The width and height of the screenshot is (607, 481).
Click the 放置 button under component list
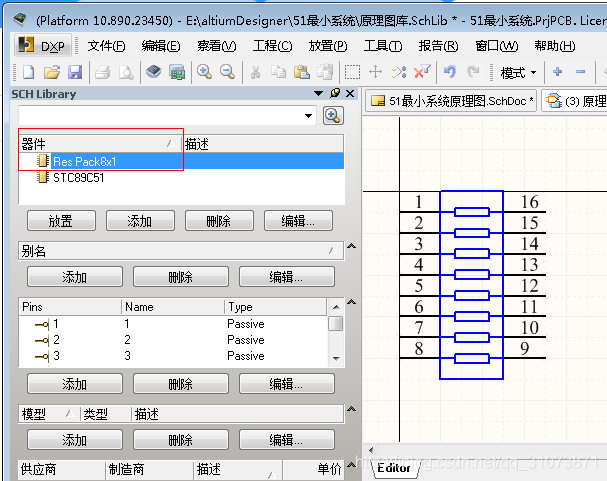(x=60, y=221)
